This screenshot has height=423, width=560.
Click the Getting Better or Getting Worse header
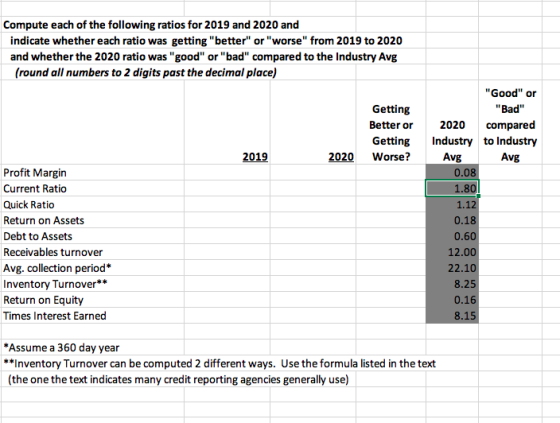coord(391,133)
